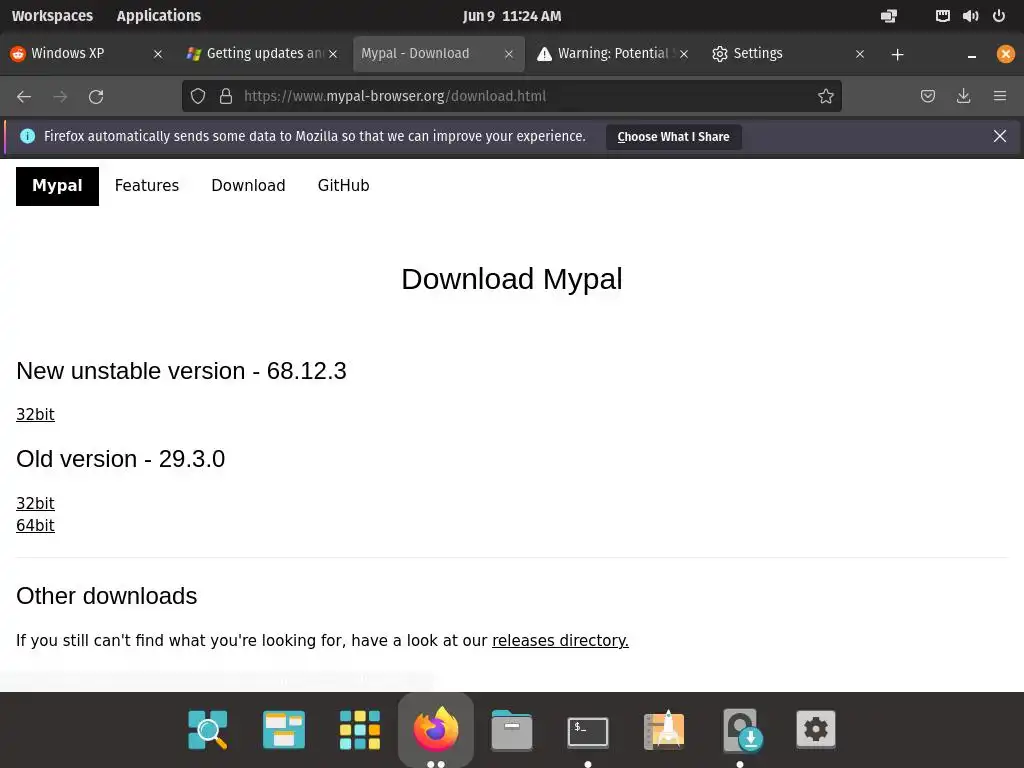1024x768 pixels.
Task: Switch to the Windows XP tab
Action: click(87, 54)
